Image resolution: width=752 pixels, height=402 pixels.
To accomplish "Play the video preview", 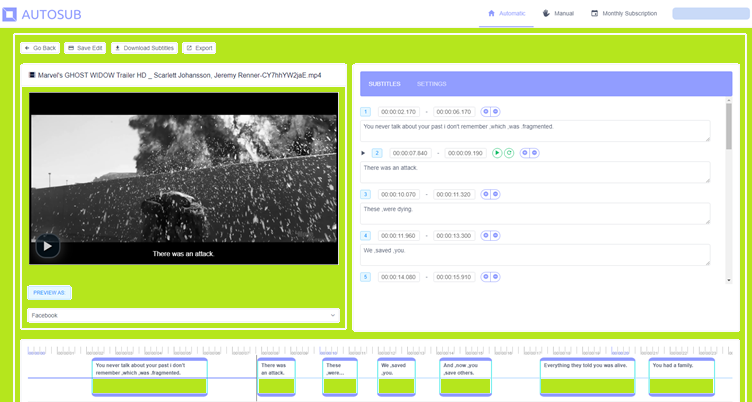I will pyautogui.click(x=47, y=246).
